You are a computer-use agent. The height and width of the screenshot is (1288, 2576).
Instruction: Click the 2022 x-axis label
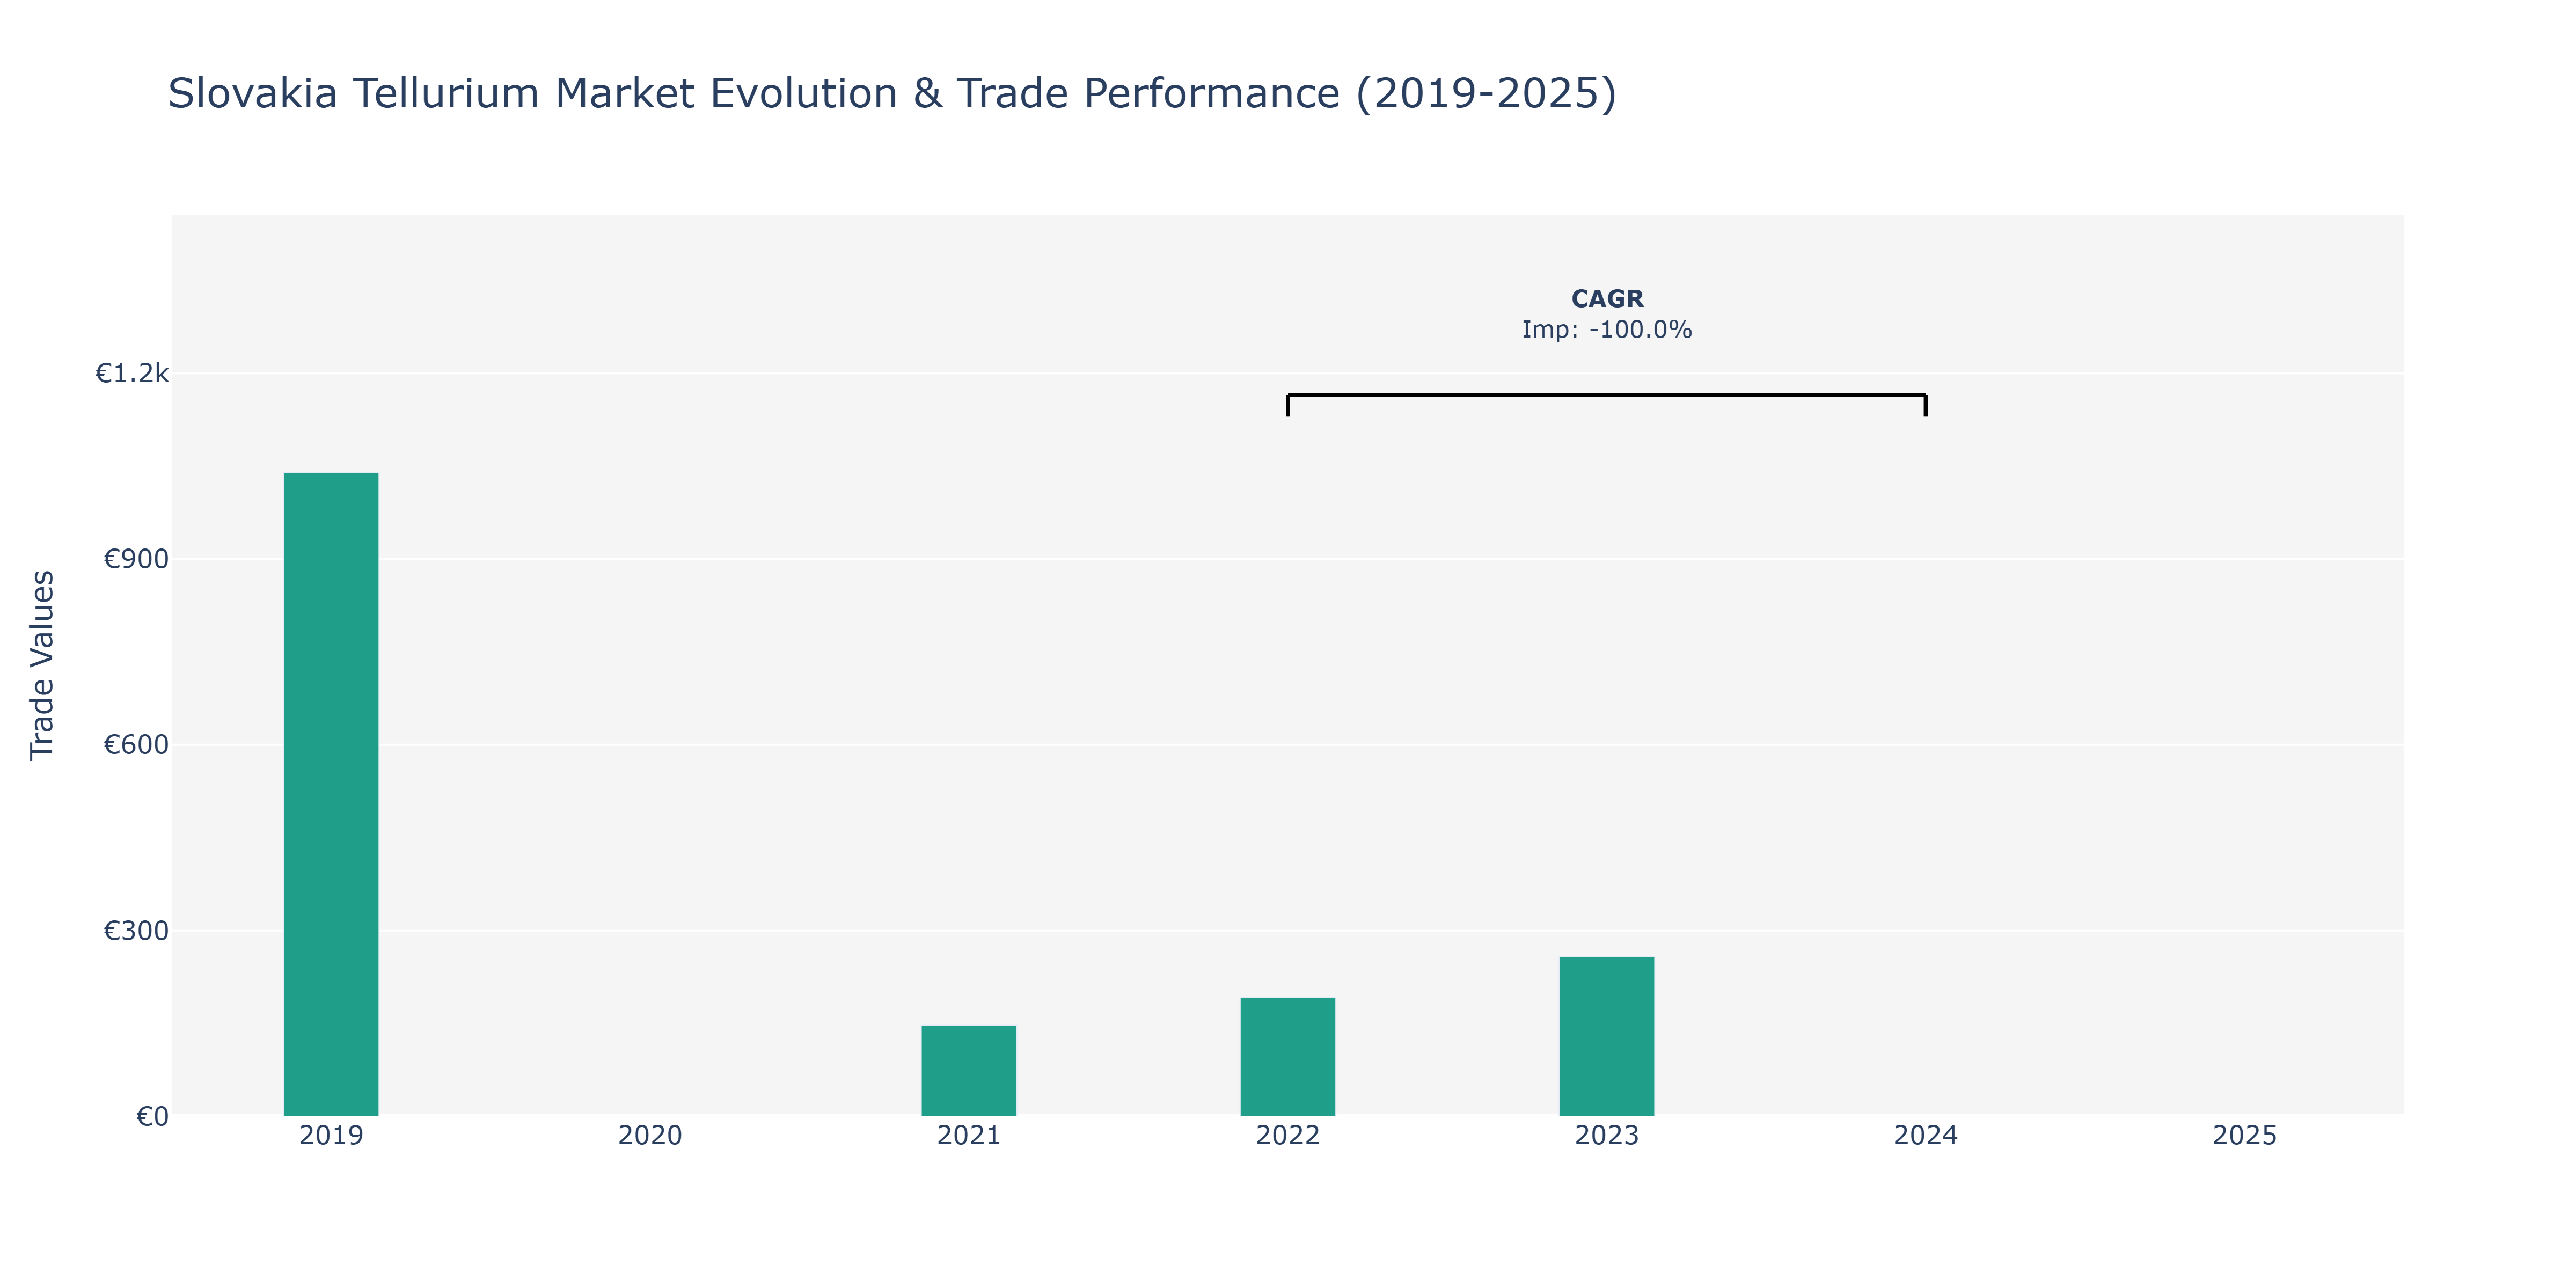pos(1288,1136)
